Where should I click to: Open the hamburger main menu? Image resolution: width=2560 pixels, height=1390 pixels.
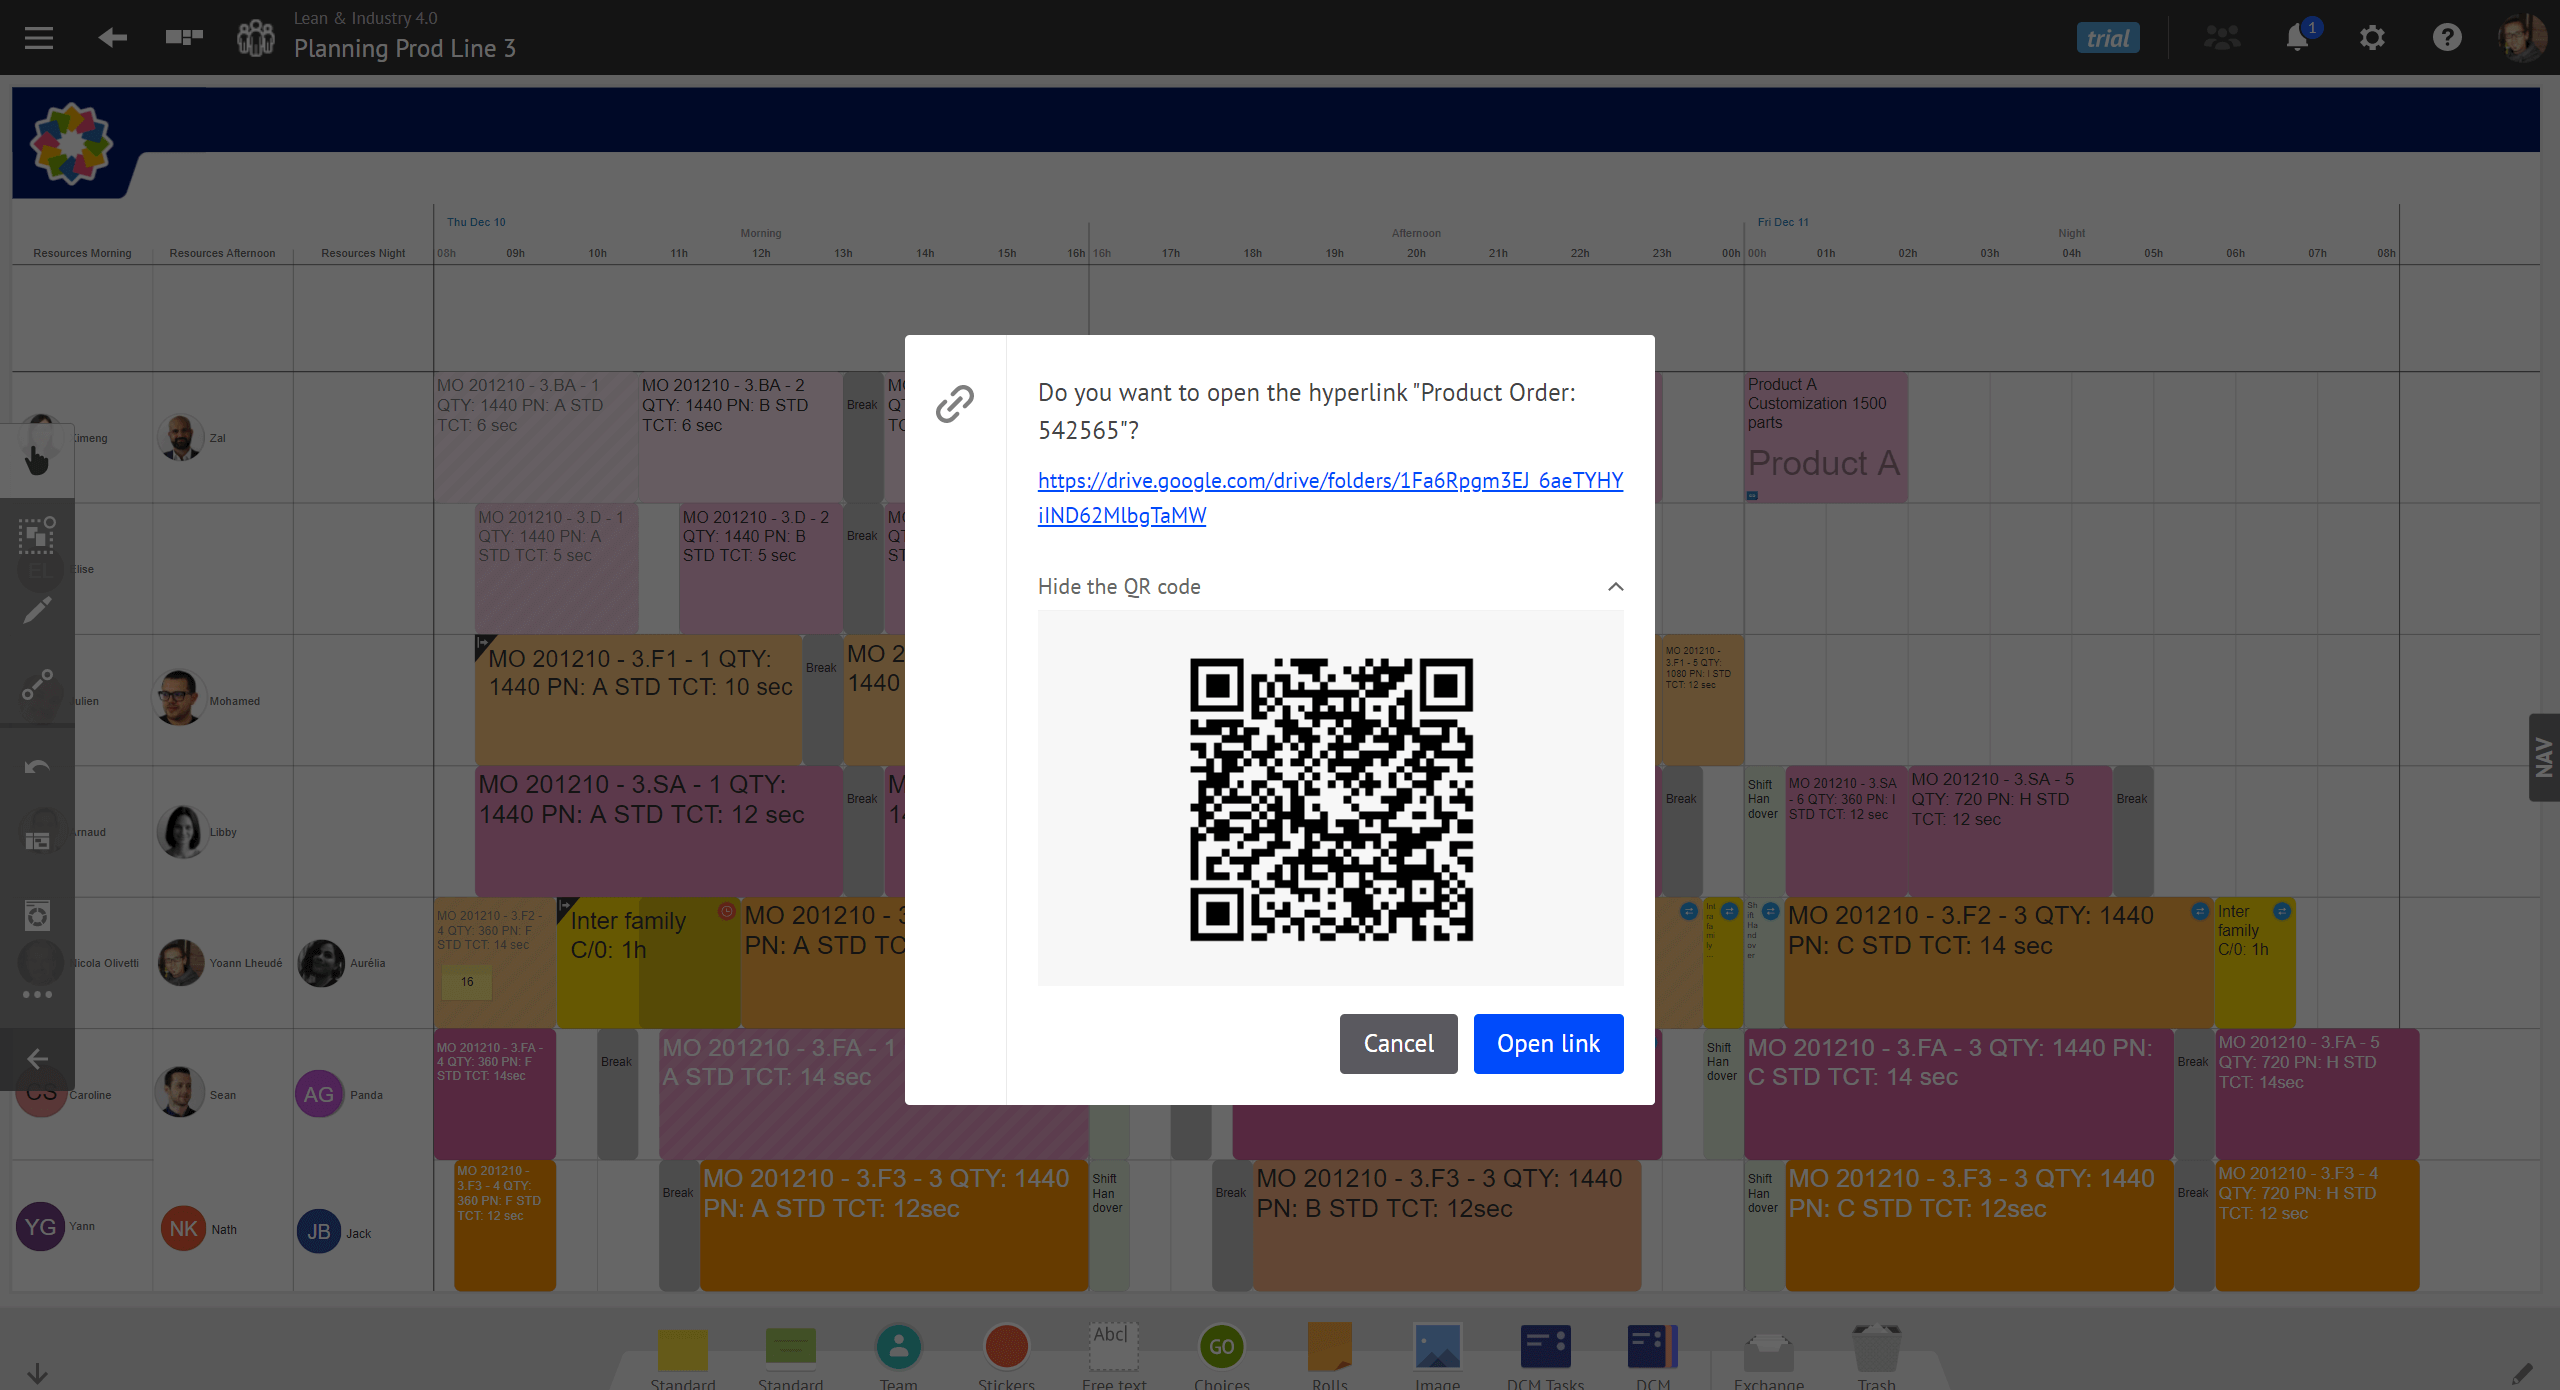coord(39,38)
